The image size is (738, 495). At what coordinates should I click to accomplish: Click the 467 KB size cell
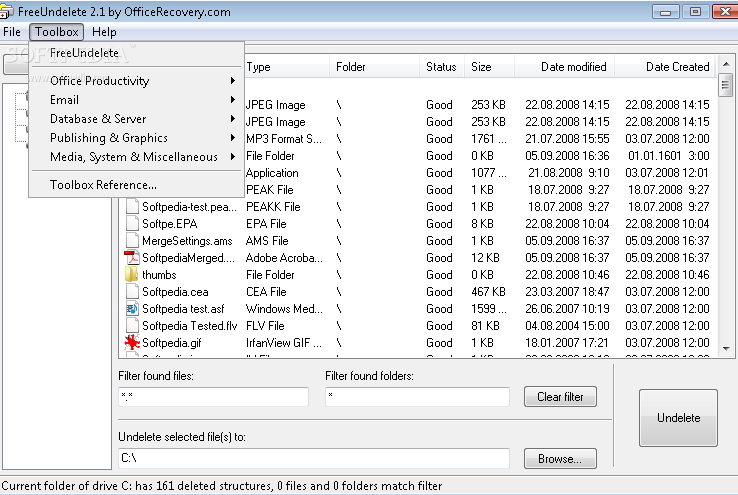click(x=489, y=292)
